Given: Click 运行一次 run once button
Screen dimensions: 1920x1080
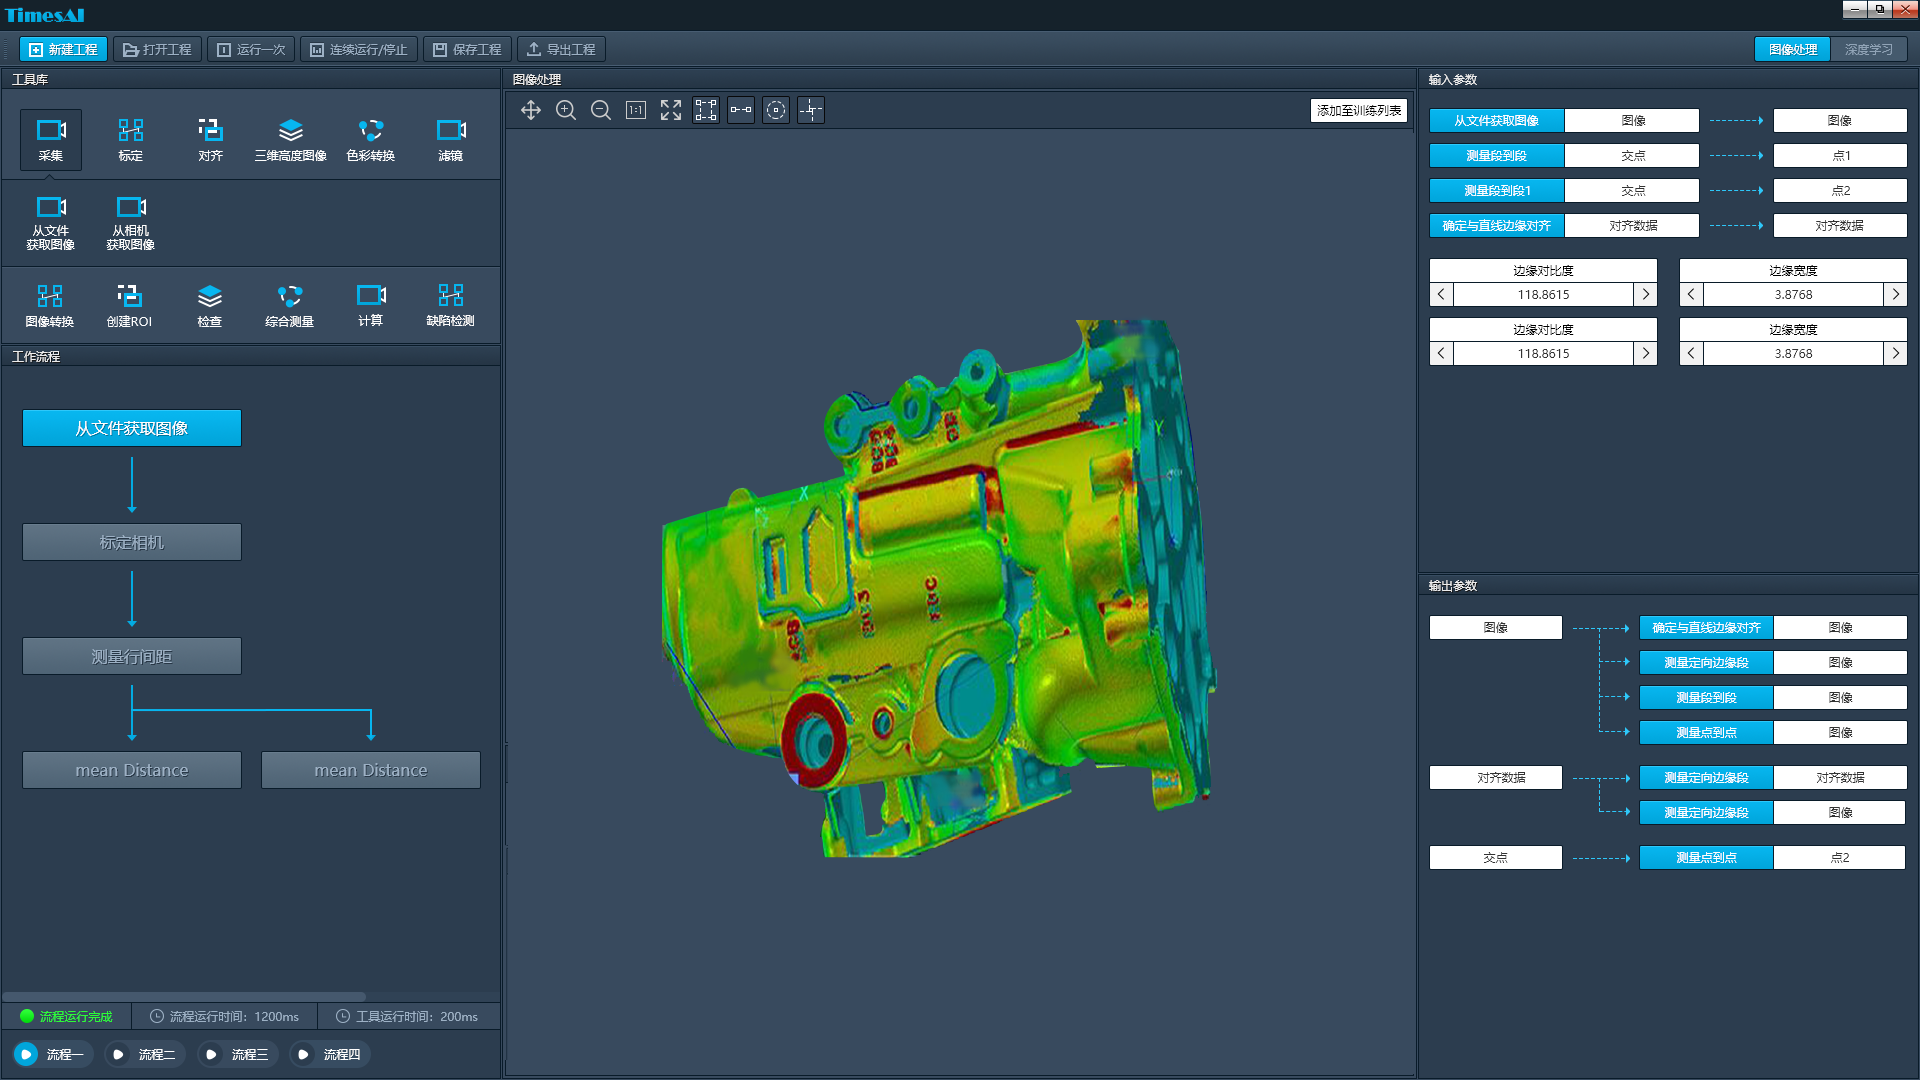Looking at the screenshot, I should pos(251,49).
